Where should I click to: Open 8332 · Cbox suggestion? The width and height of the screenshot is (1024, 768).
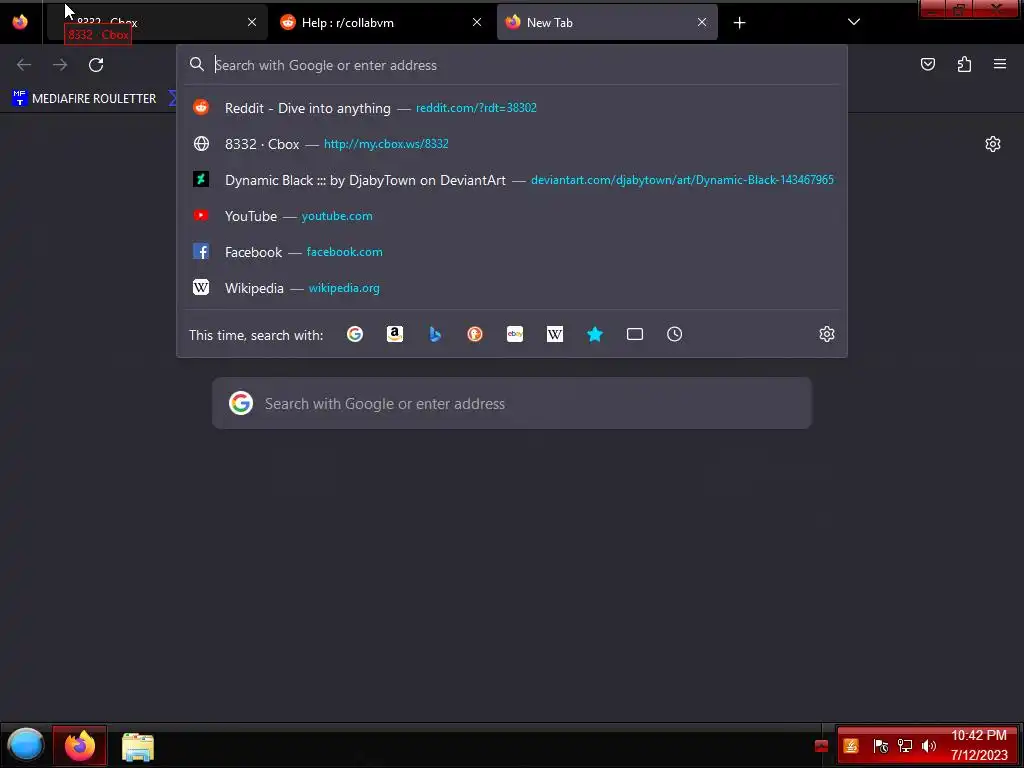[x=512, y=144]
